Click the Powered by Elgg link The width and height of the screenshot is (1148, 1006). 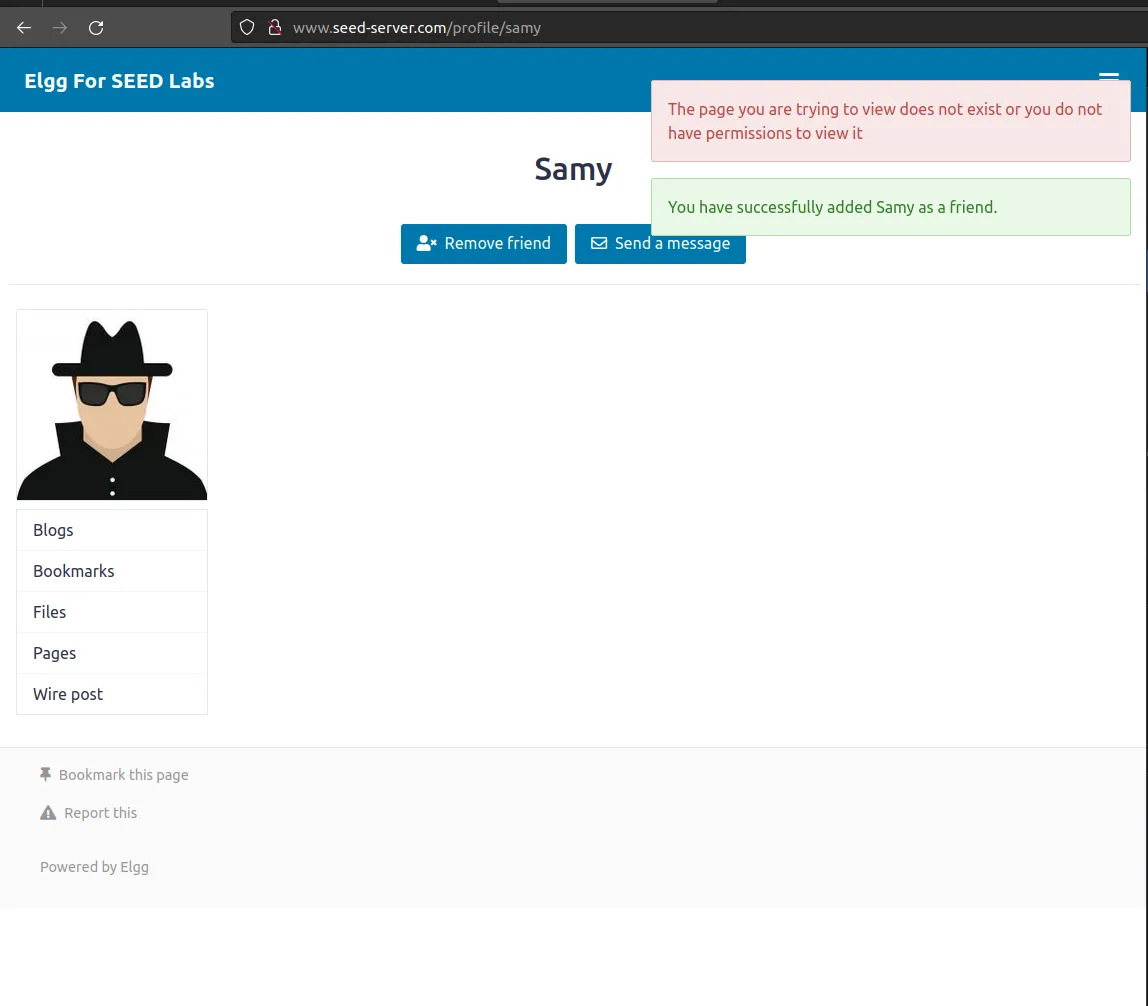pos(94,867)
